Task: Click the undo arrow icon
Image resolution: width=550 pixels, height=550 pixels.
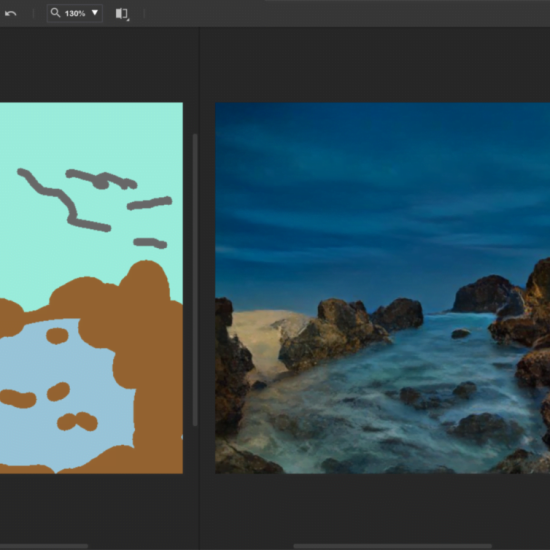Action: pyautogui.click(x=11, y=14)
